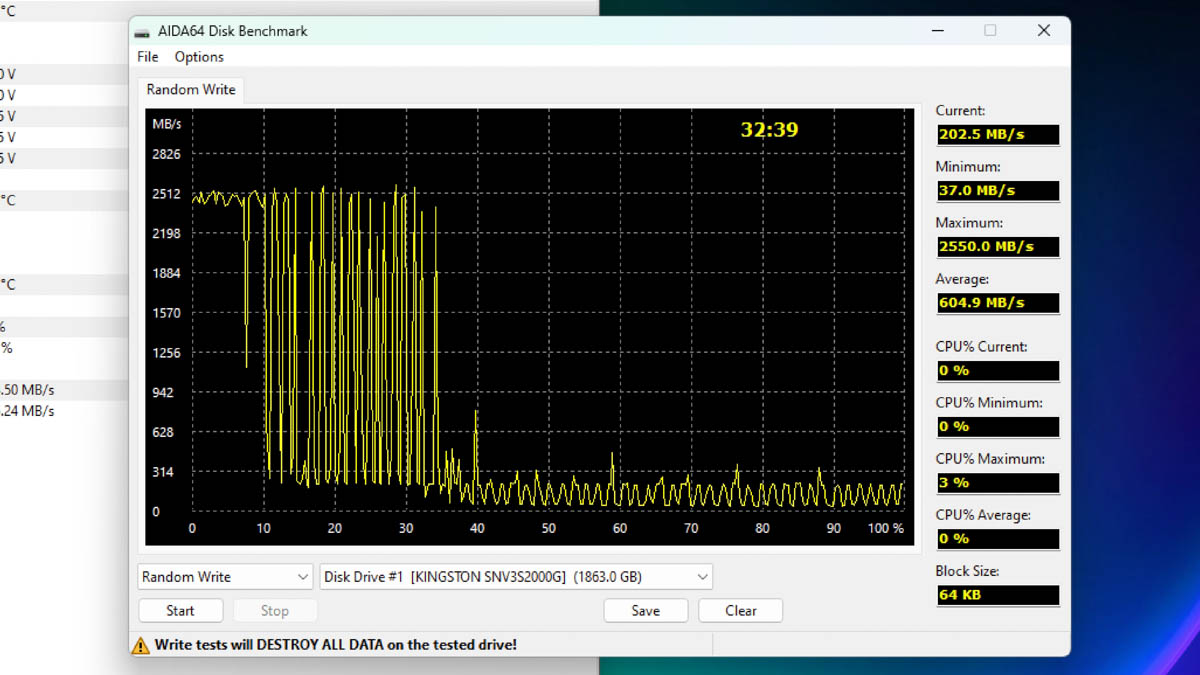Click the 2826 y-axis label
1200x675 pixels.
(x=166, y=154)
